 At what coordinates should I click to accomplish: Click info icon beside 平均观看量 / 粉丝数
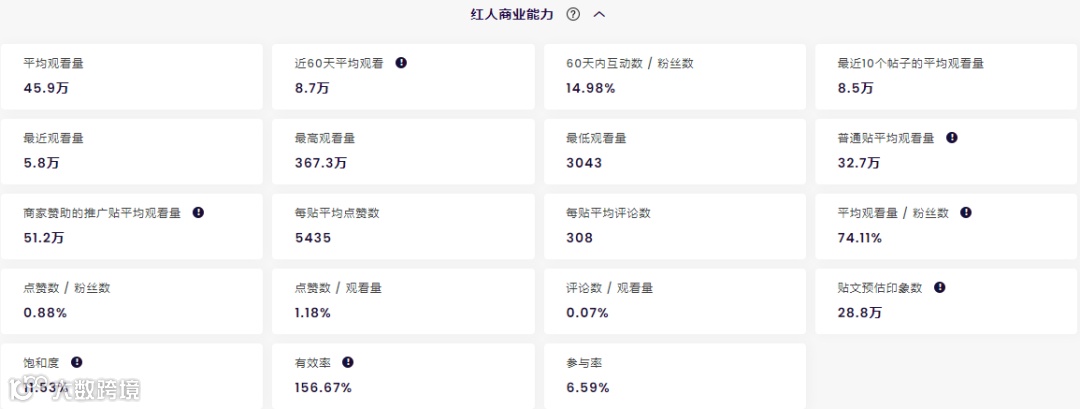(966, 213)
